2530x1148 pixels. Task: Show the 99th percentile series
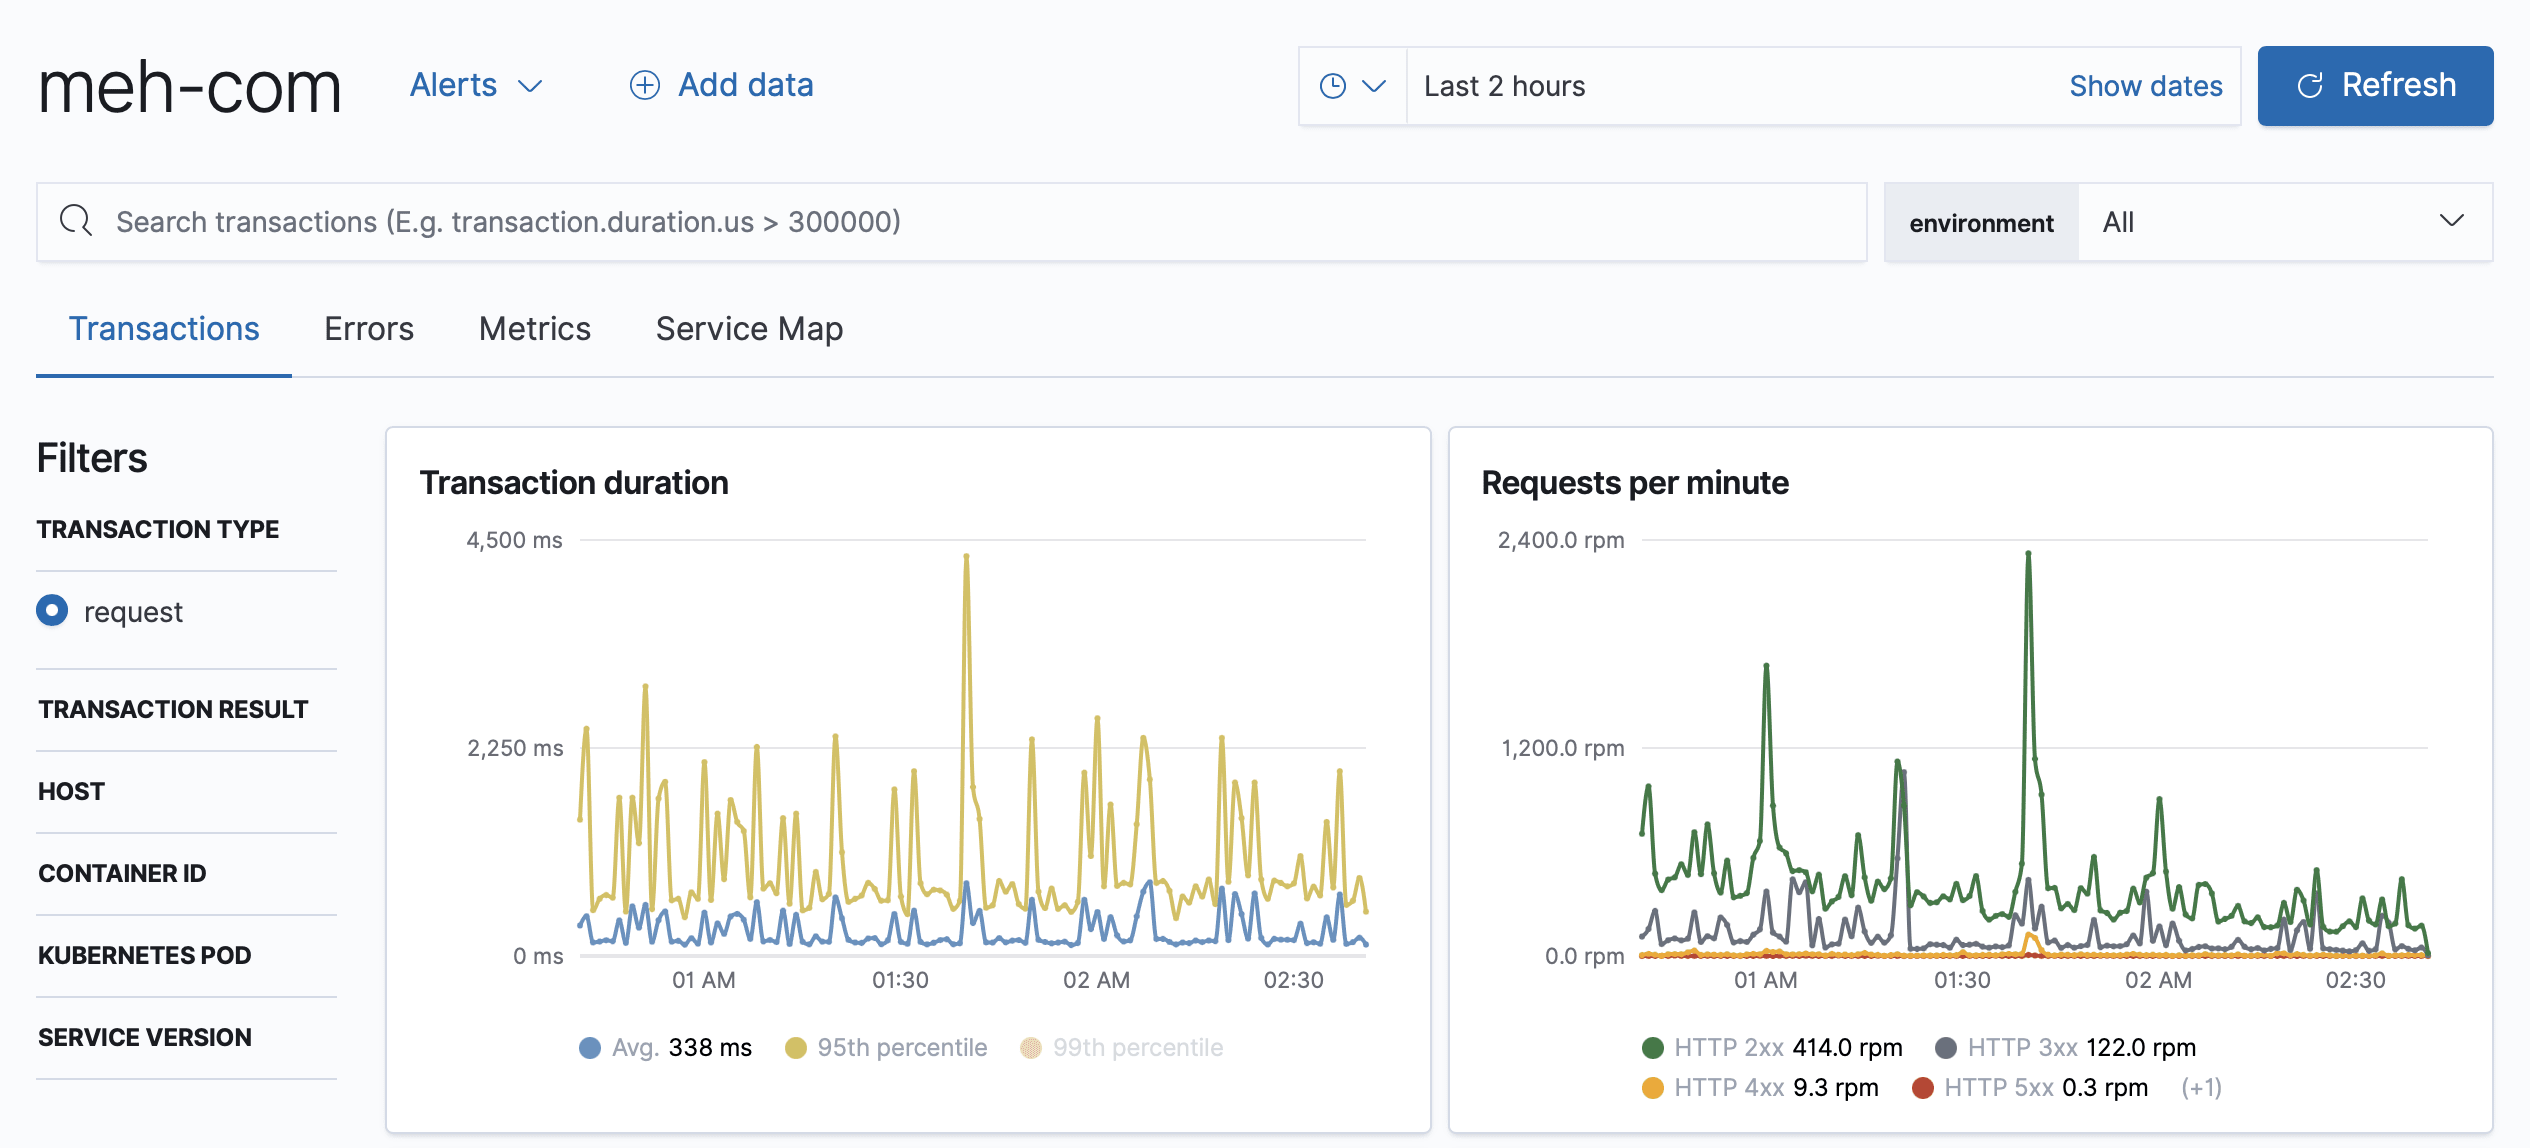1136,1047
